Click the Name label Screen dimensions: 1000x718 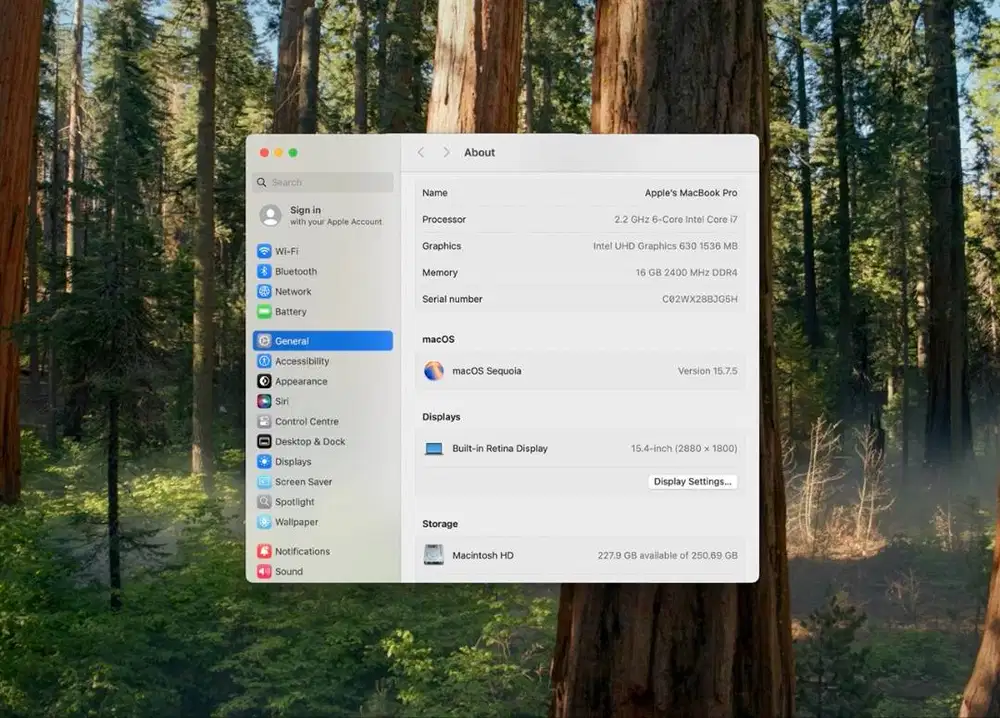pos(435,193)
